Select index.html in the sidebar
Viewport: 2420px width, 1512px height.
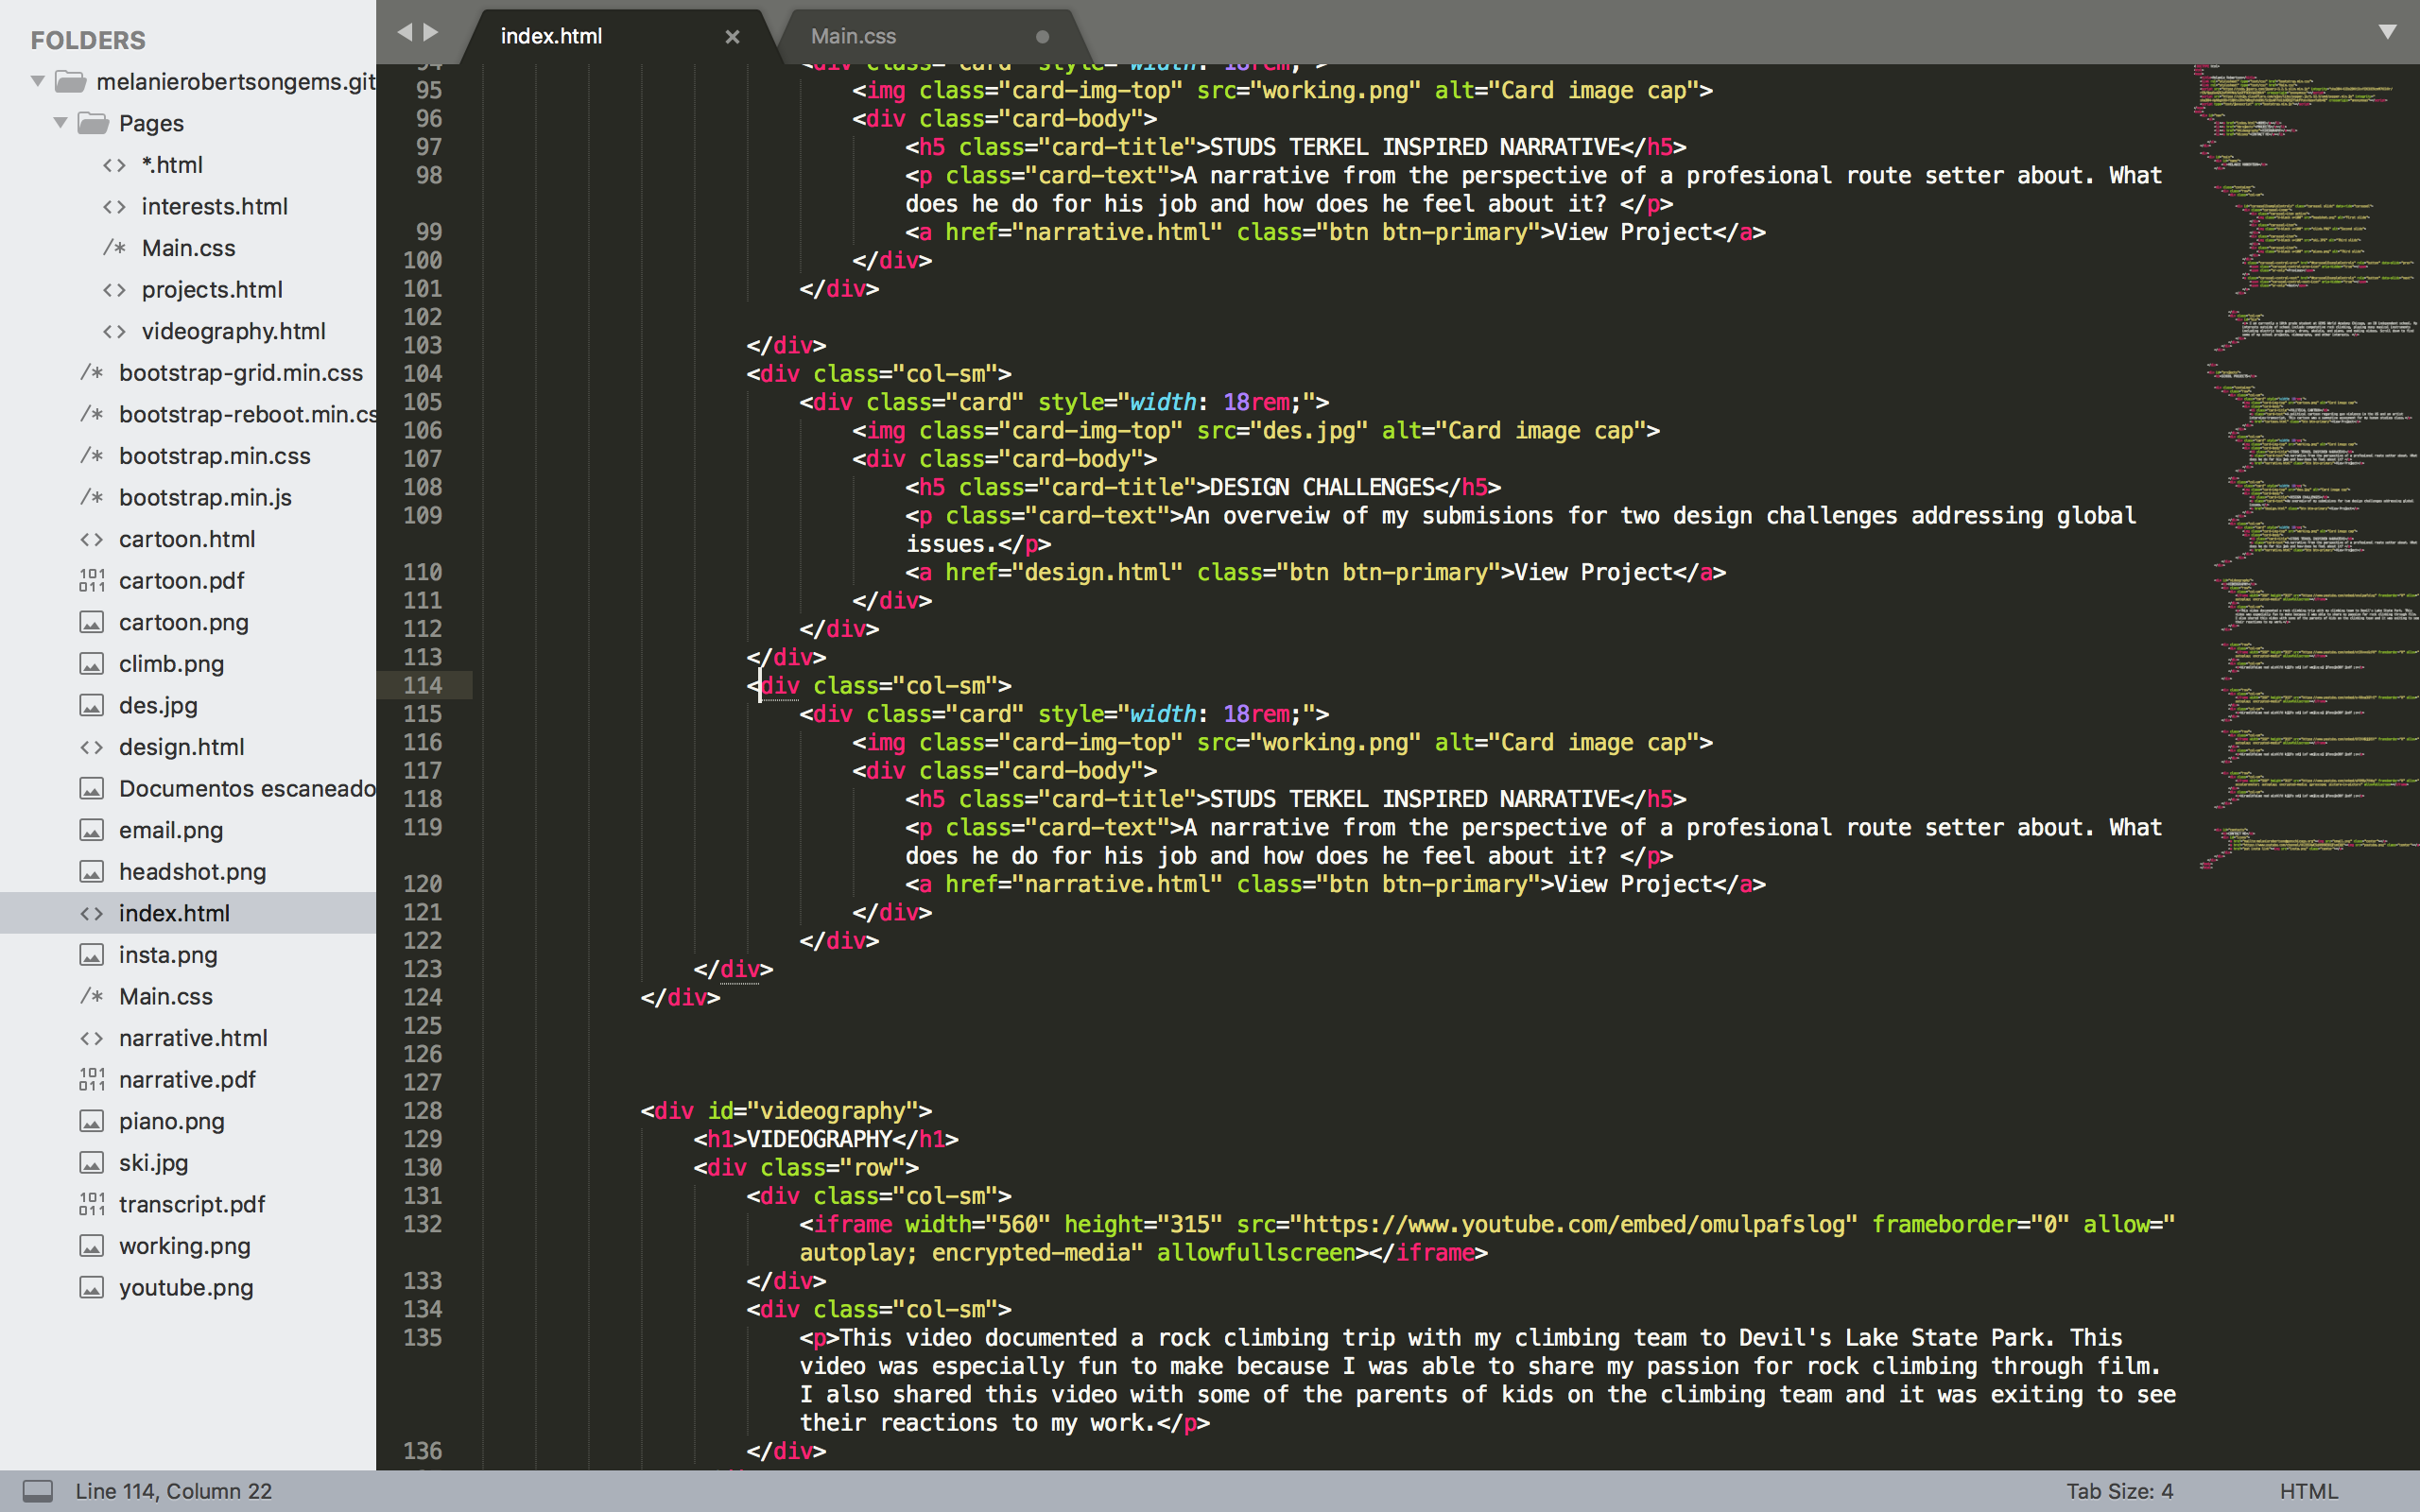tap(188, 913)
